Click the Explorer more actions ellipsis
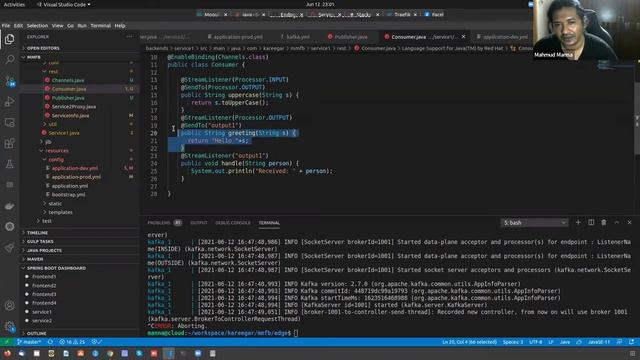640x360 pixels. point(129,37)
